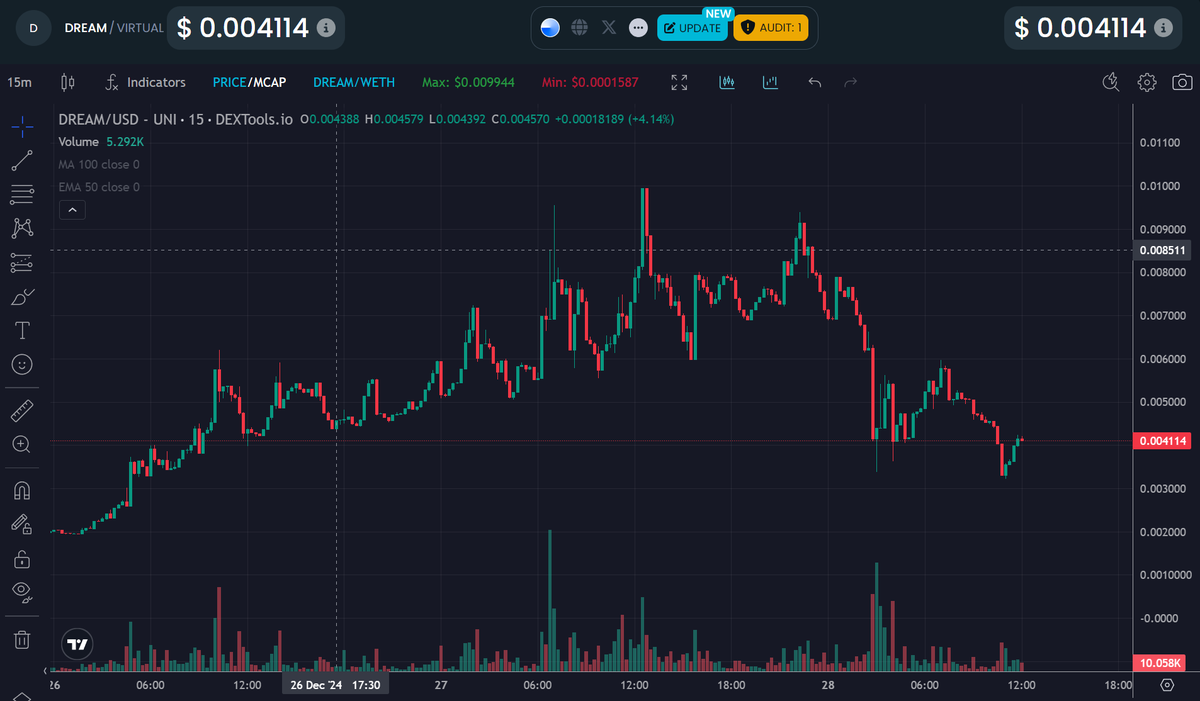Screen dimensions: 1200x701
Task: Click the 0.004114 current price label
Action: 1163,440
